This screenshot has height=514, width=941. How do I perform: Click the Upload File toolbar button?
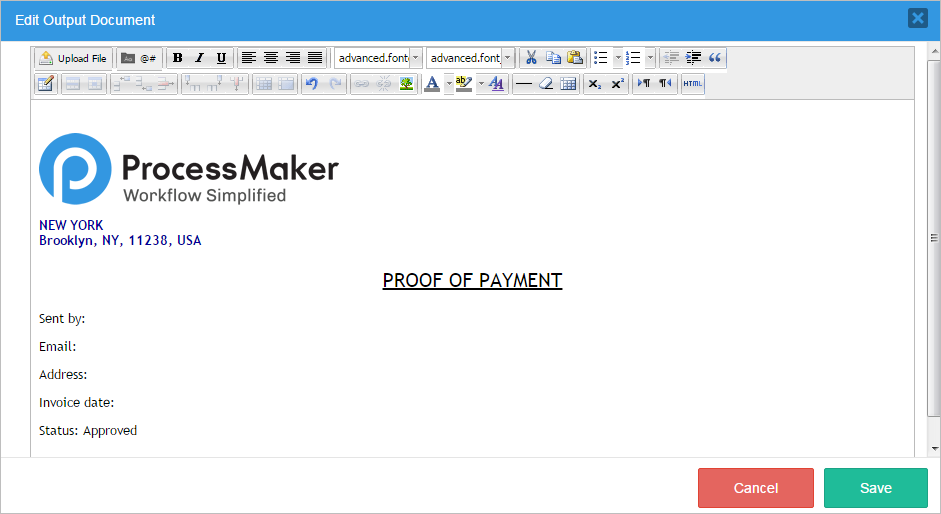pos(72,58)
